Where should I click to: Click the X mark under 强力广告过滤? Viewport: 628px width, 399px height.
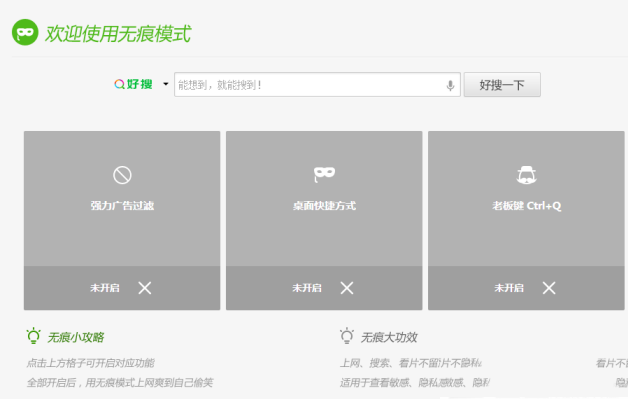click(145, 288)
